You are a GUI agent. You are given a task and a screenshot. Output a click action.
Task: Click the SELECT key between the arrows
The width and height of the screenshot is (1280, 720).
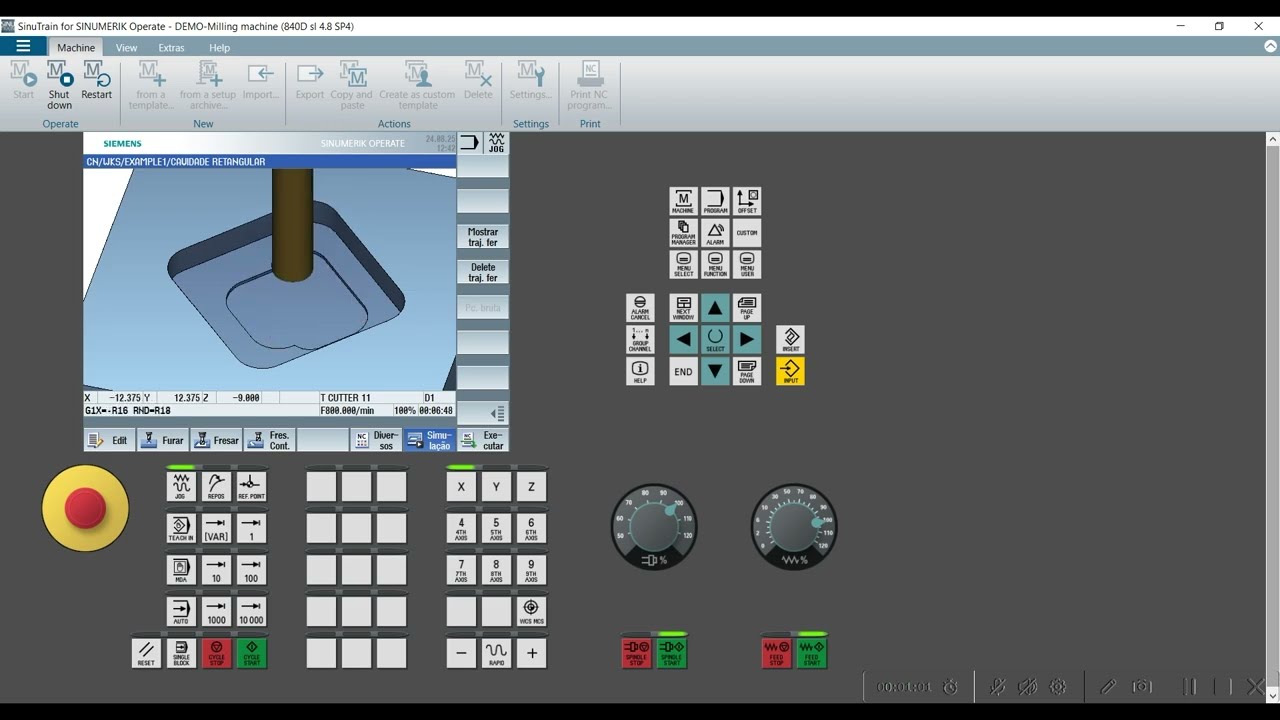point(715,339)
